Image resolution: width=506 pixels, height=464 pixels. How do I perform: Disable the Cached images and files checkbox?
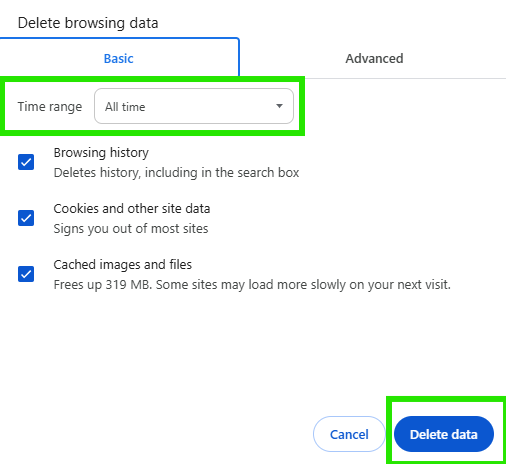tap(26, 274)
